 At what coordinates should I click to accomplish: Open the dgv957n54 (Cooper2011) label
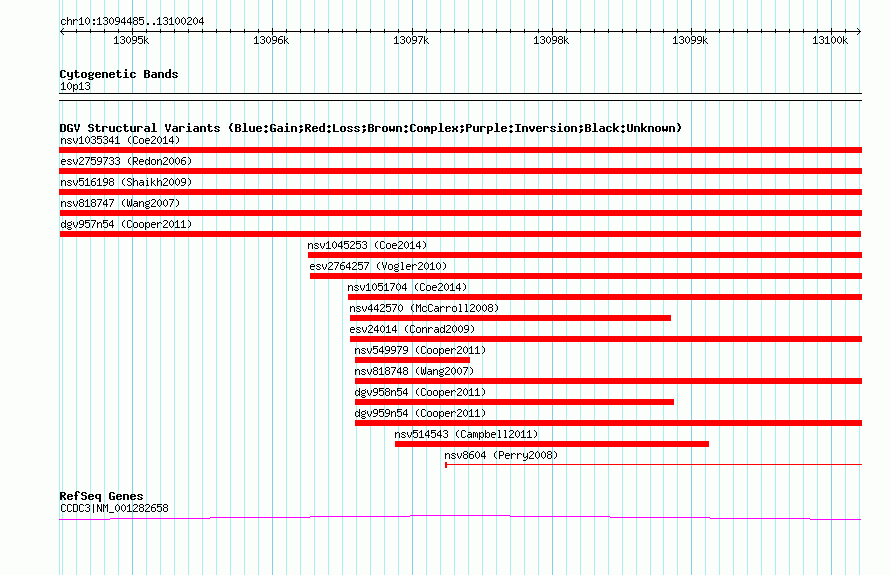[x=126, y=224]
